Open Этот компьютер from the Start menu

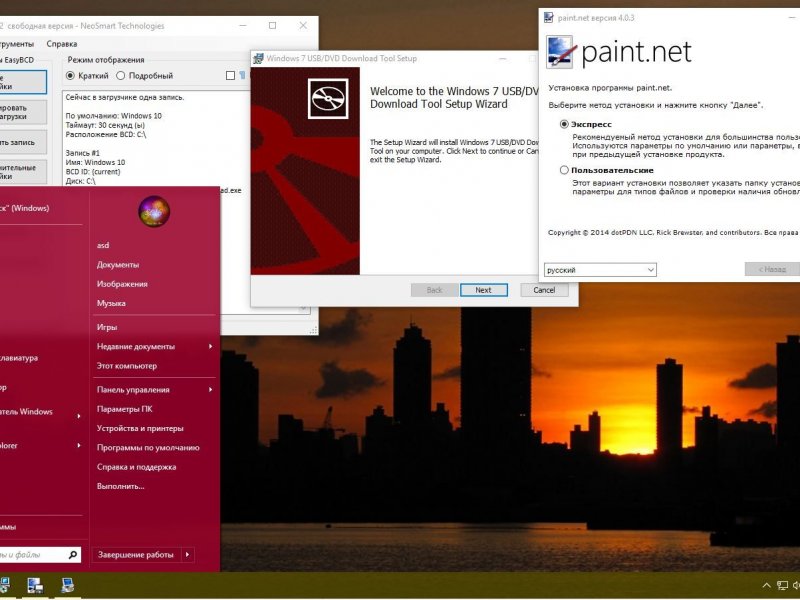[x=127, y=366]
